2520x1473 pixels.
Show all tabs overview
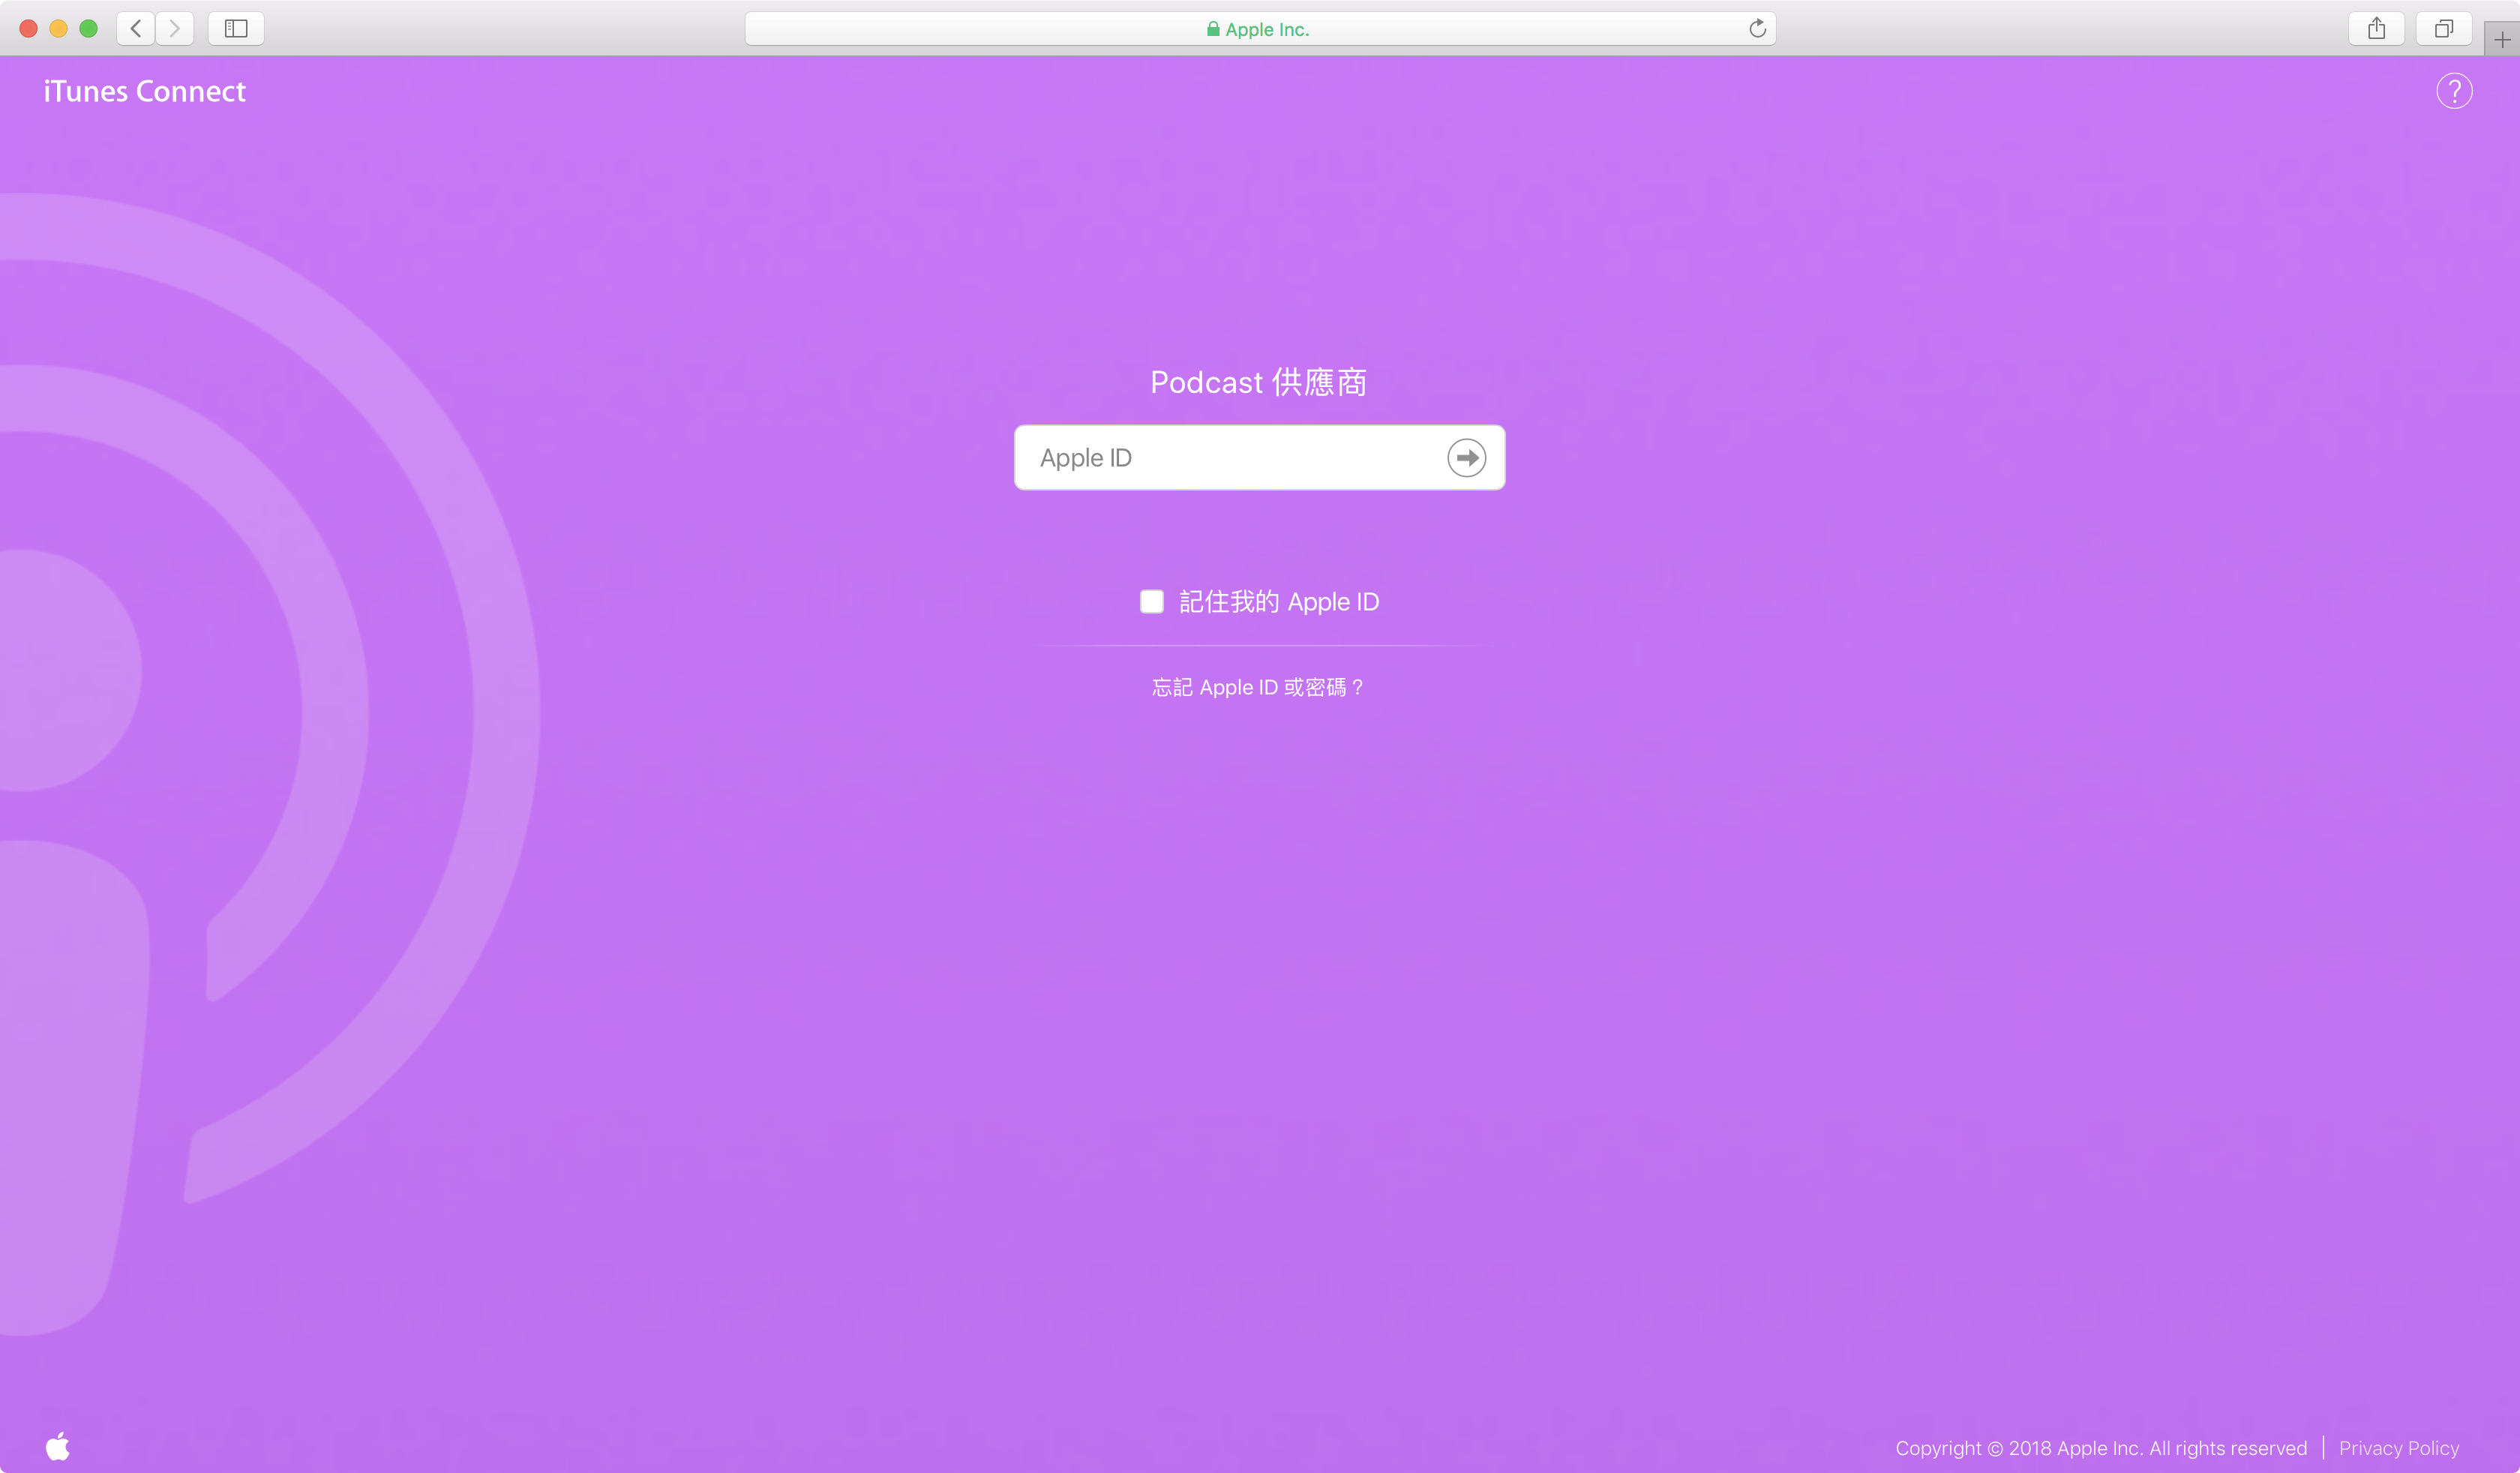pyautogui.click(x=2443, y=29)
